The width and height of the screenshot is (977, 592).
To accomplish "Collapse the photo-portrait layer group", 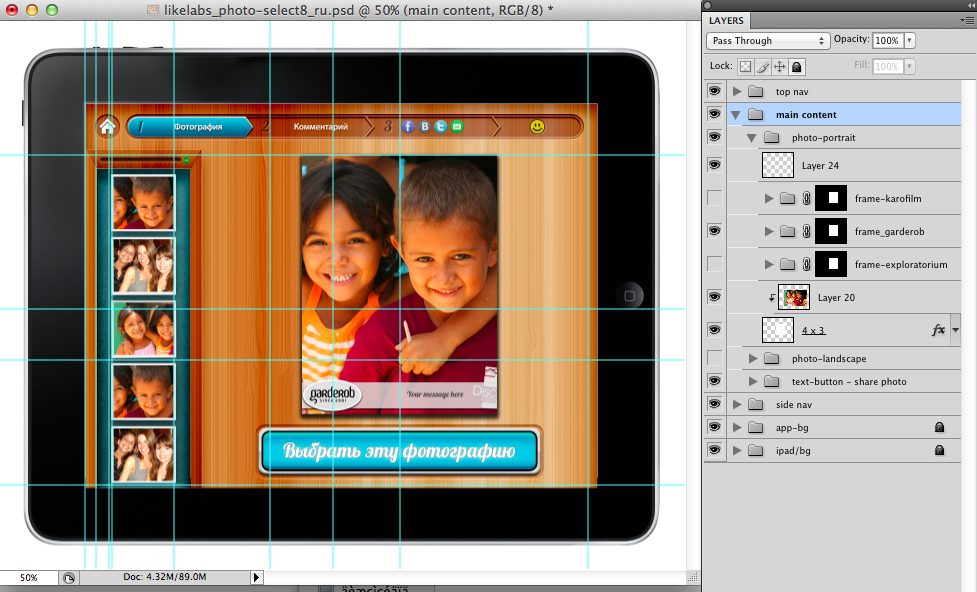I will point(752,137).
